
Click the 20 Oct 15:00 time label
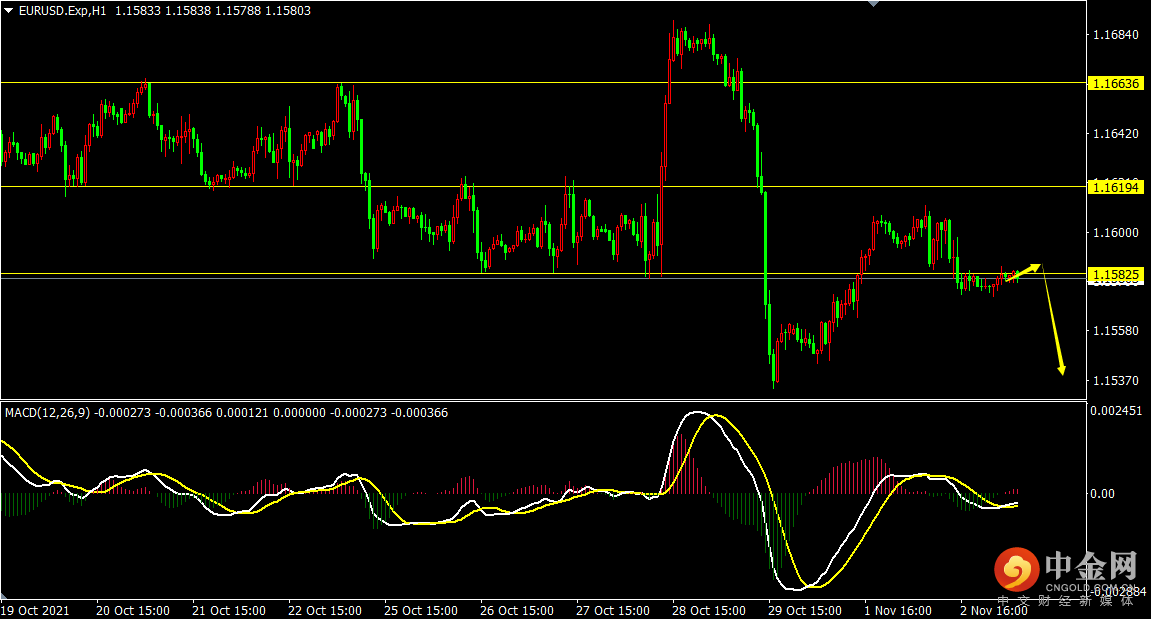(133, 611)
